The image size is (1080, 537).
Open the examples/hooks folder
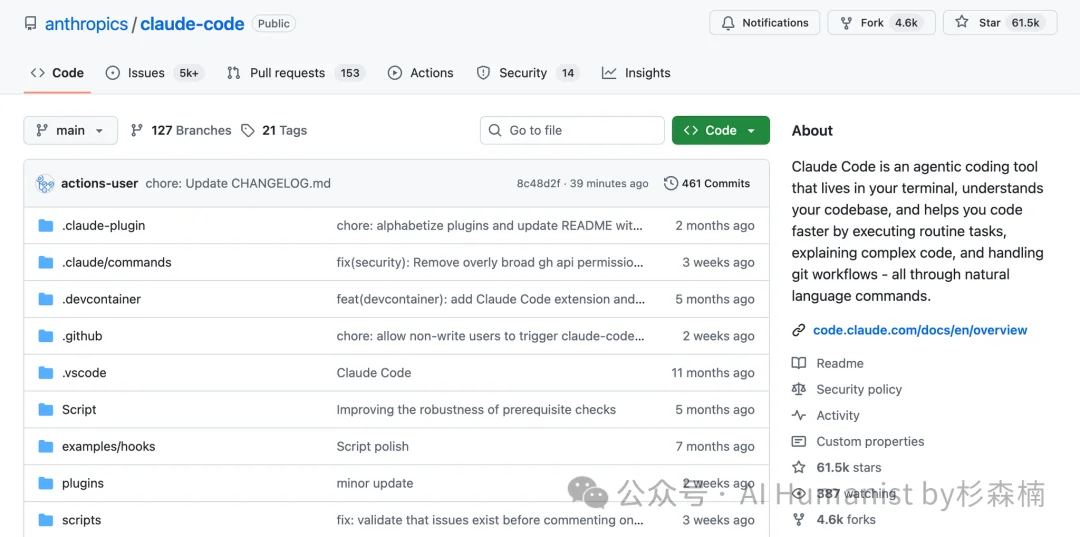point(108,447)
